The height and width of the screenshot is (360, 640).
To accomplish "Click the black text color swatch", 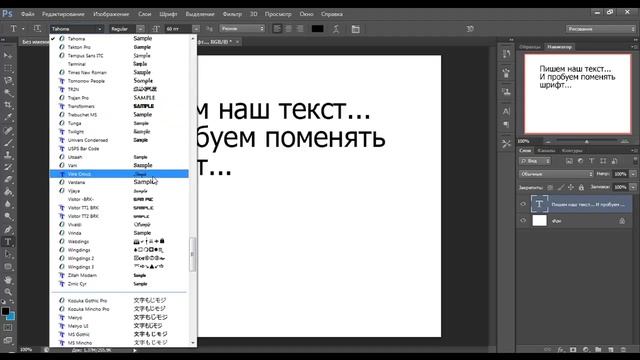I will click(318, 29).
